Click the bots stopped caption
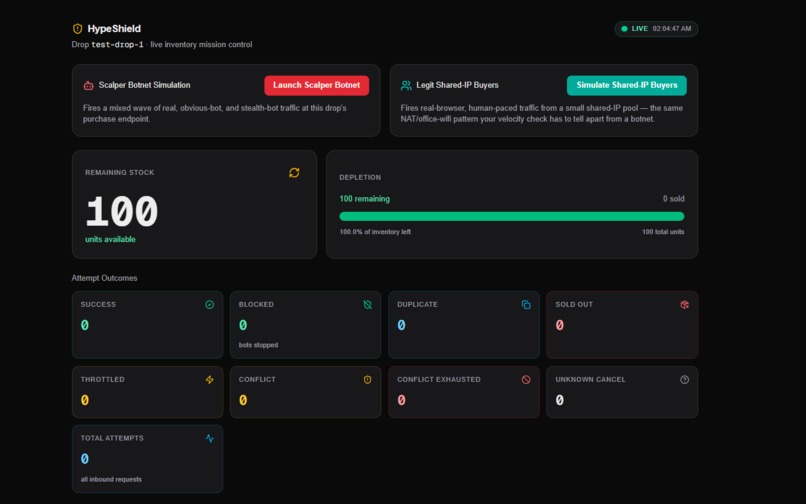This screenshot has height=504, width=806. pos(259,345)
